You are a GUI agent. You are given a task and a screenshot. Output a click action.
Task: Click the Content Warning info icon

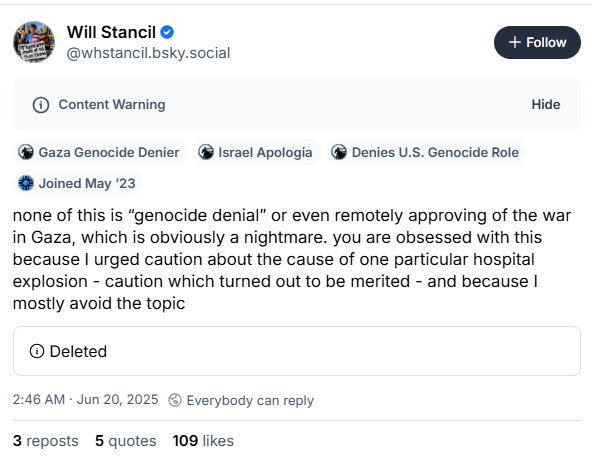coord(41,105)
